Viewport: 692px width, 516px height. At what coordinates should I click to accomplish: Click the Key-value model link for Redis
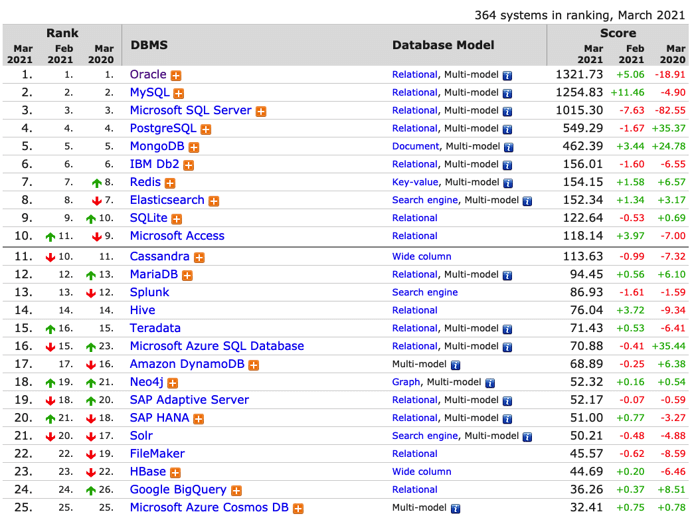415,183
